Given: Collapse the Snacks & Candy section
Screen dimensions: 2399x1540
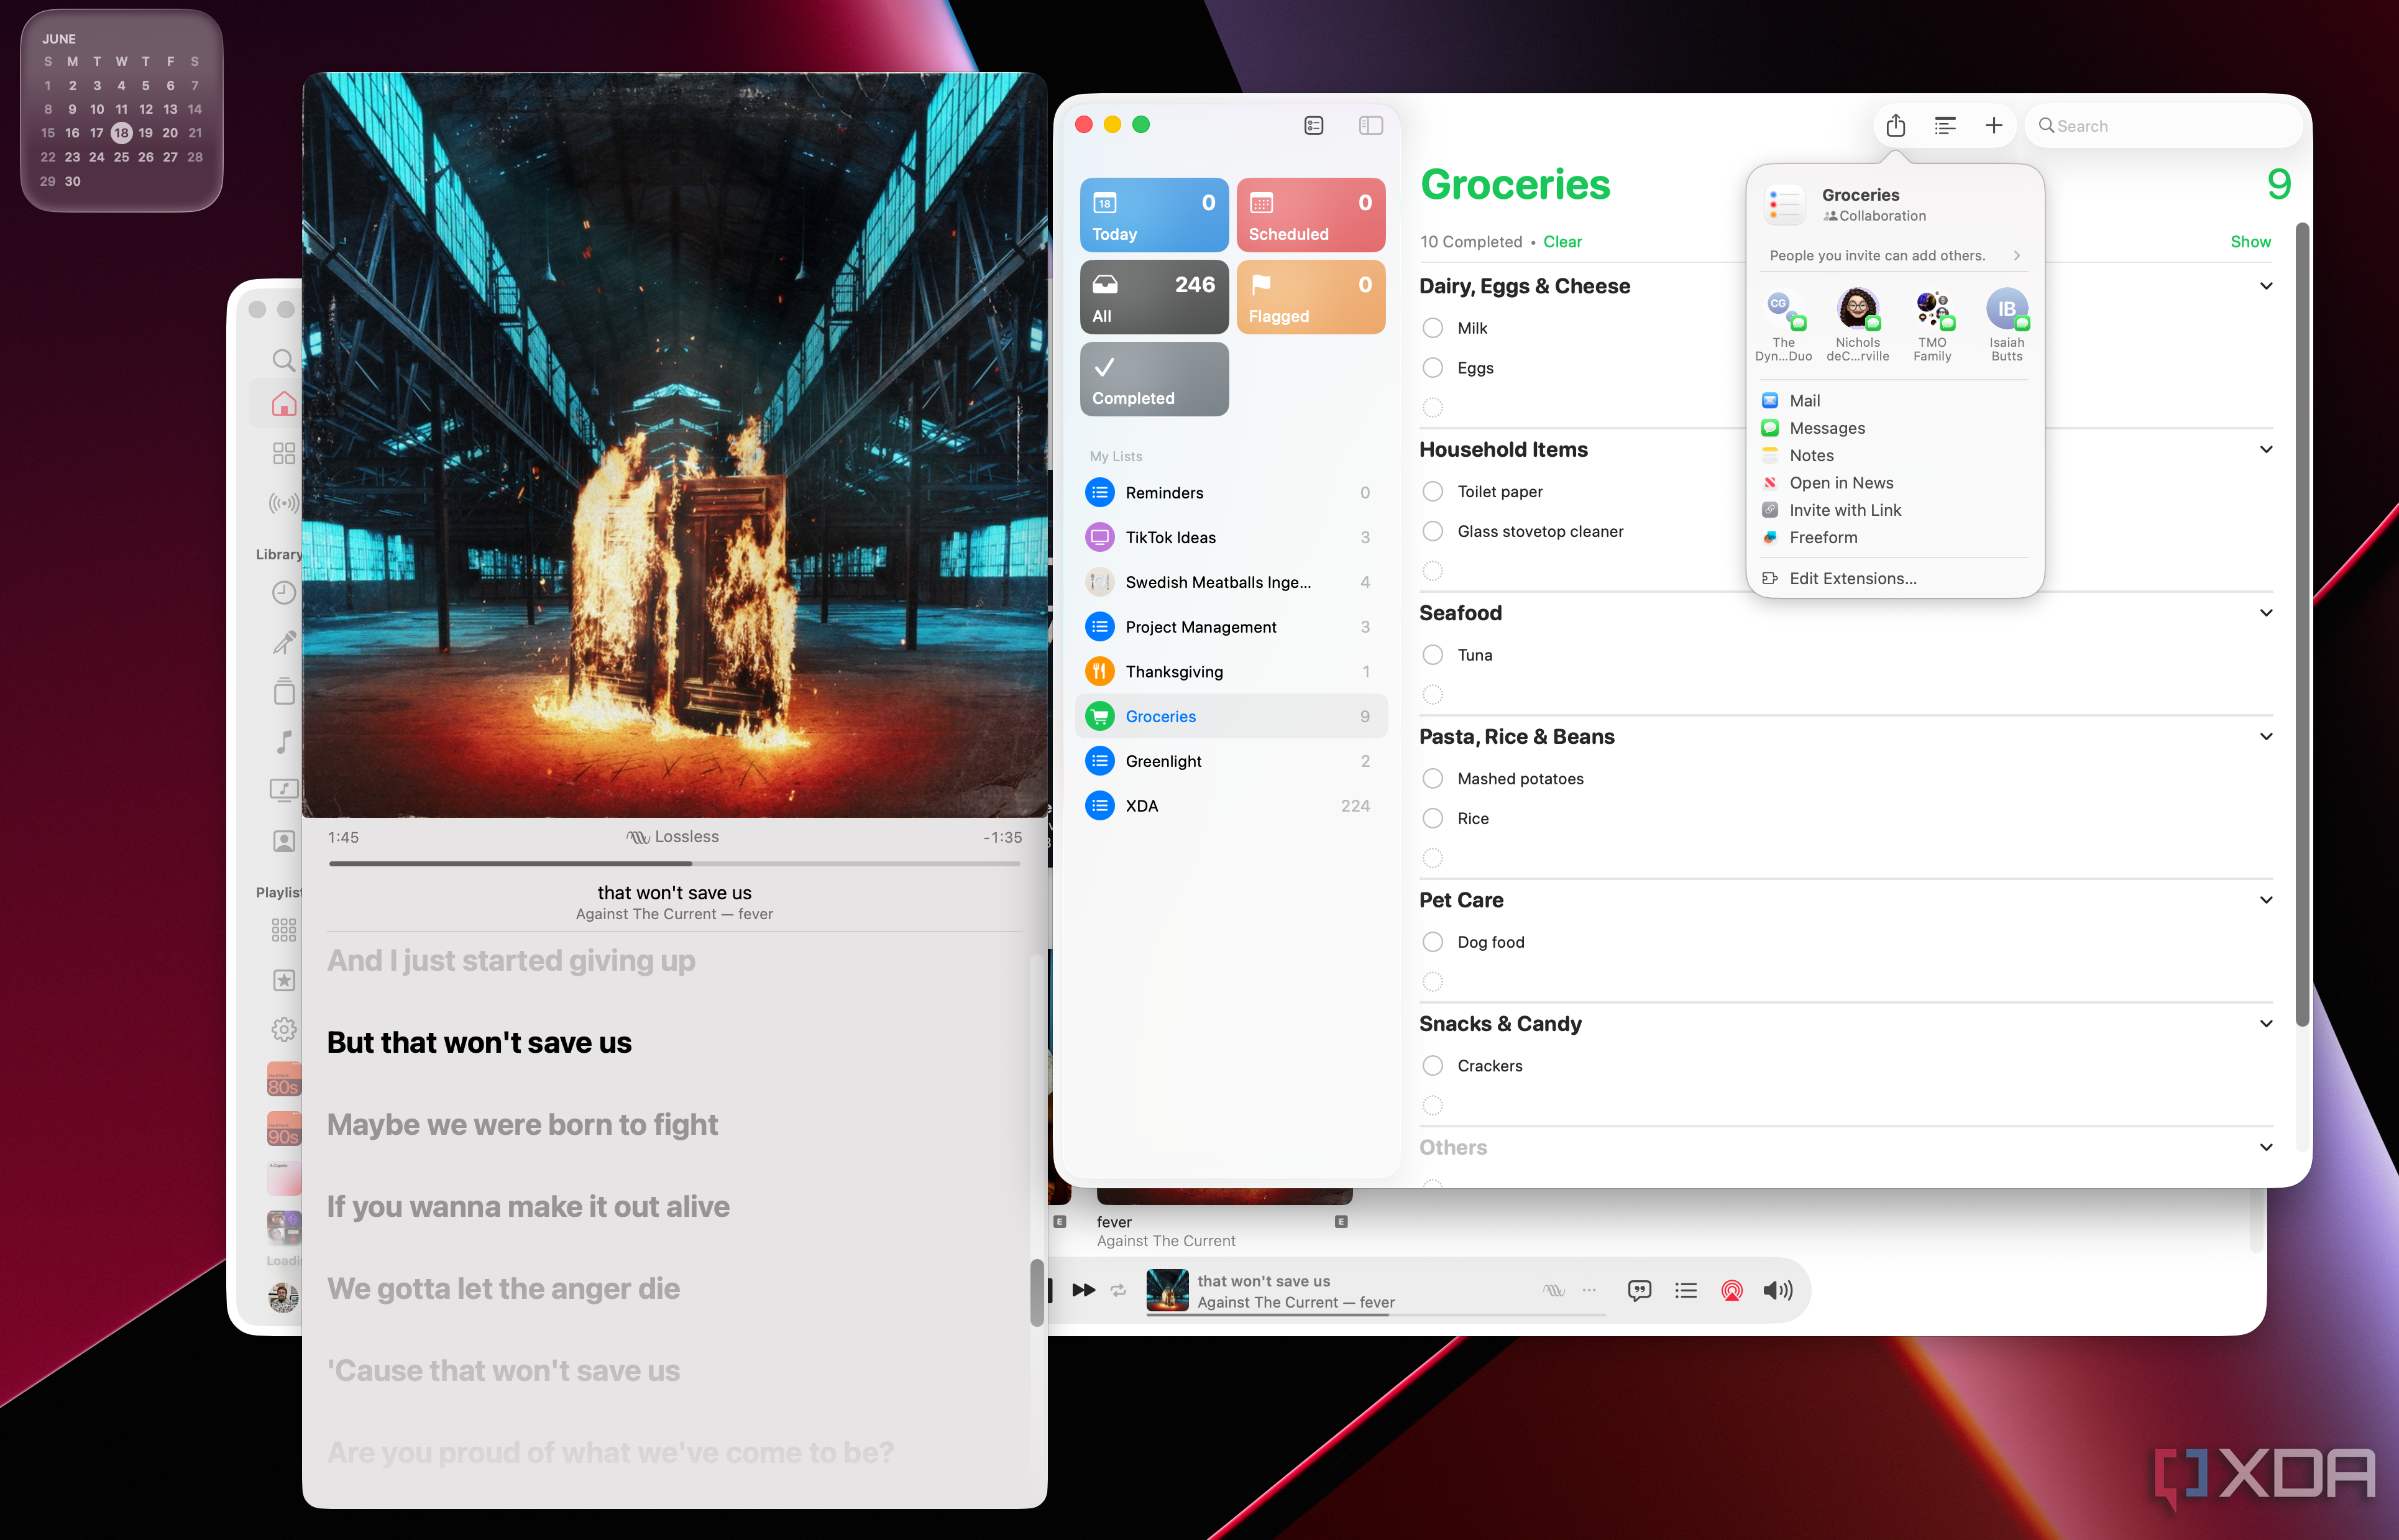Looking at the screenshot, I should pyautogui.click(x=2266, y=1024).
